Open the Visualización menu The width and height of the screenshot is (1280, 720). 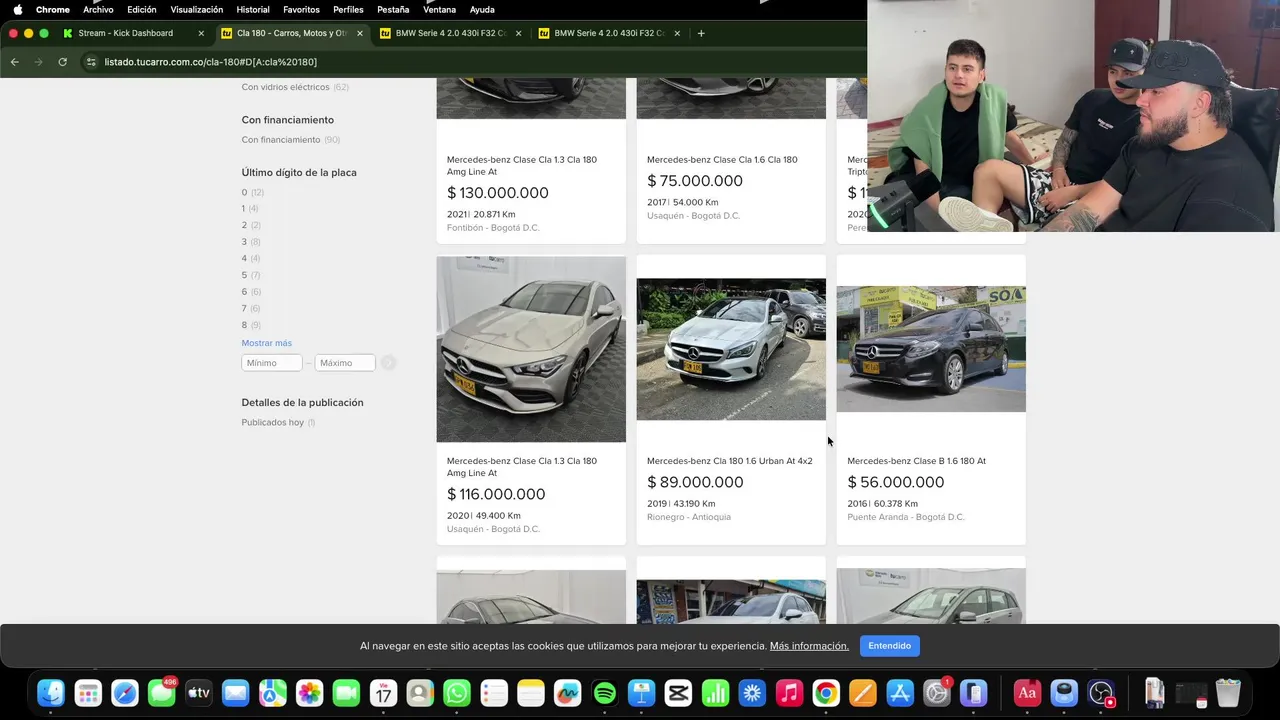point(197,9)
